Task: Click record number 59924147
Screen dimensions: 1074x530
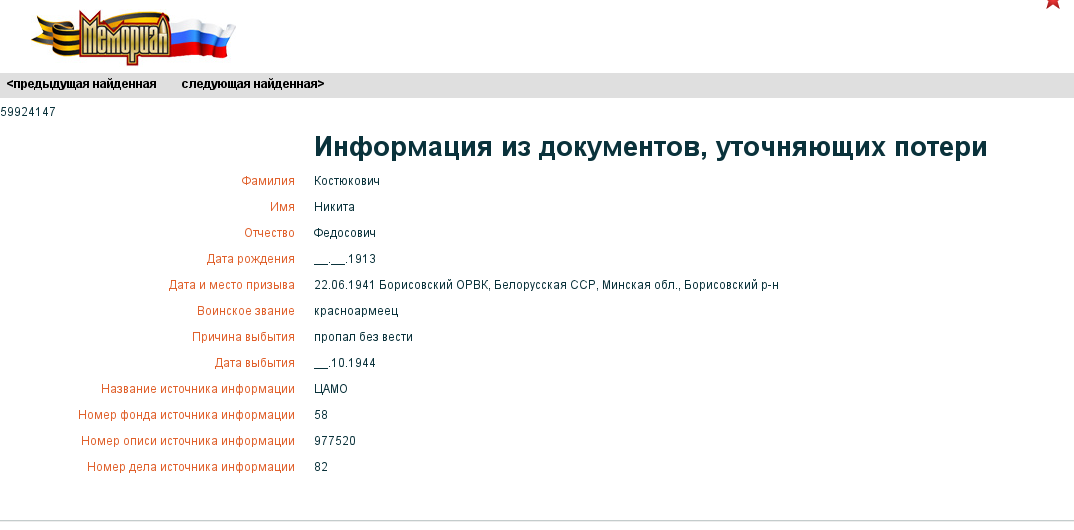Action: [x=28, y=112]
